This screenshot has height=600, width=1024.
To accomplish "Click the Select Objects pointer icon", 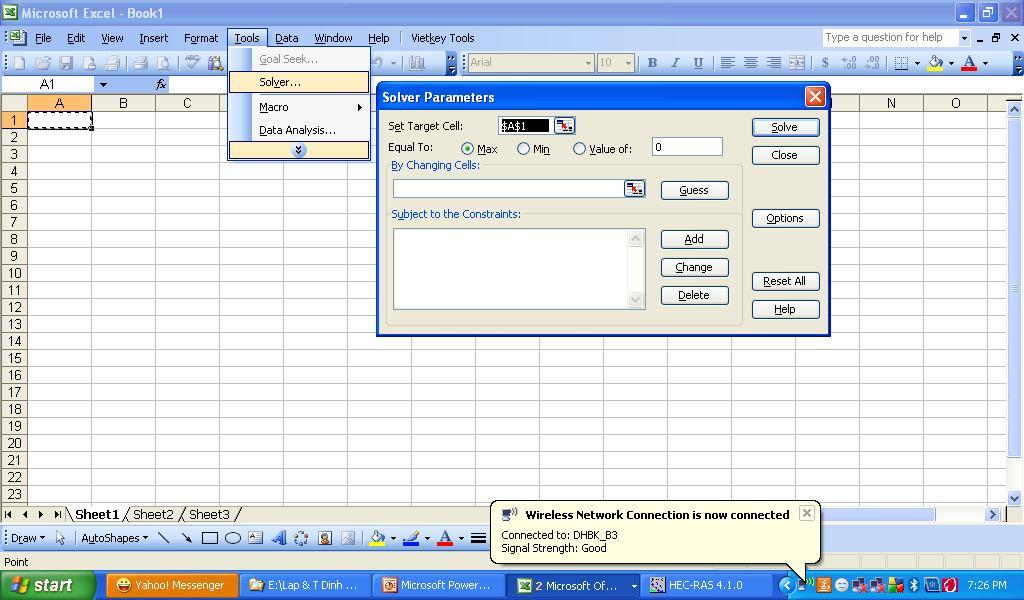I will [61, 538].
